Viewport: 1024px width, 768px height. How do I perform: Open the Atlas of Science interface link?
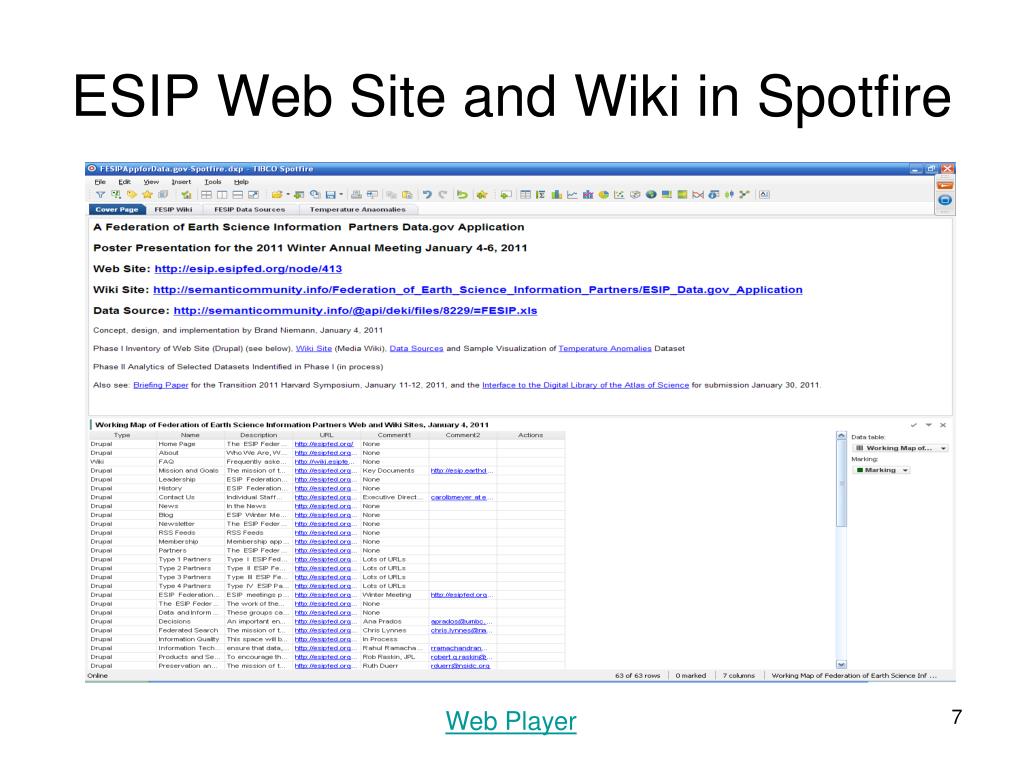click(x=585, y=385)
